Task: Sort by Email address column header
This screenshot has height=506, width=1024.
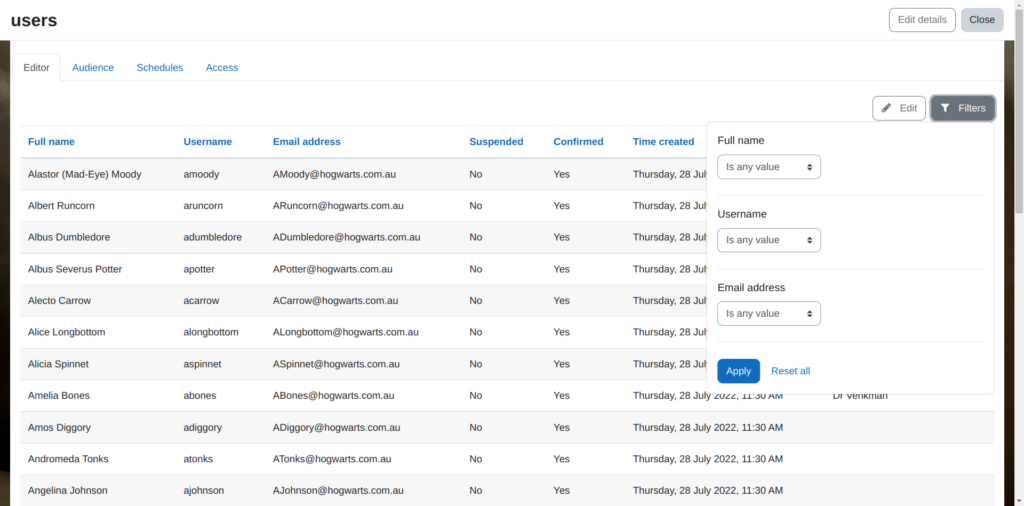Action: (x=307, y=142)
